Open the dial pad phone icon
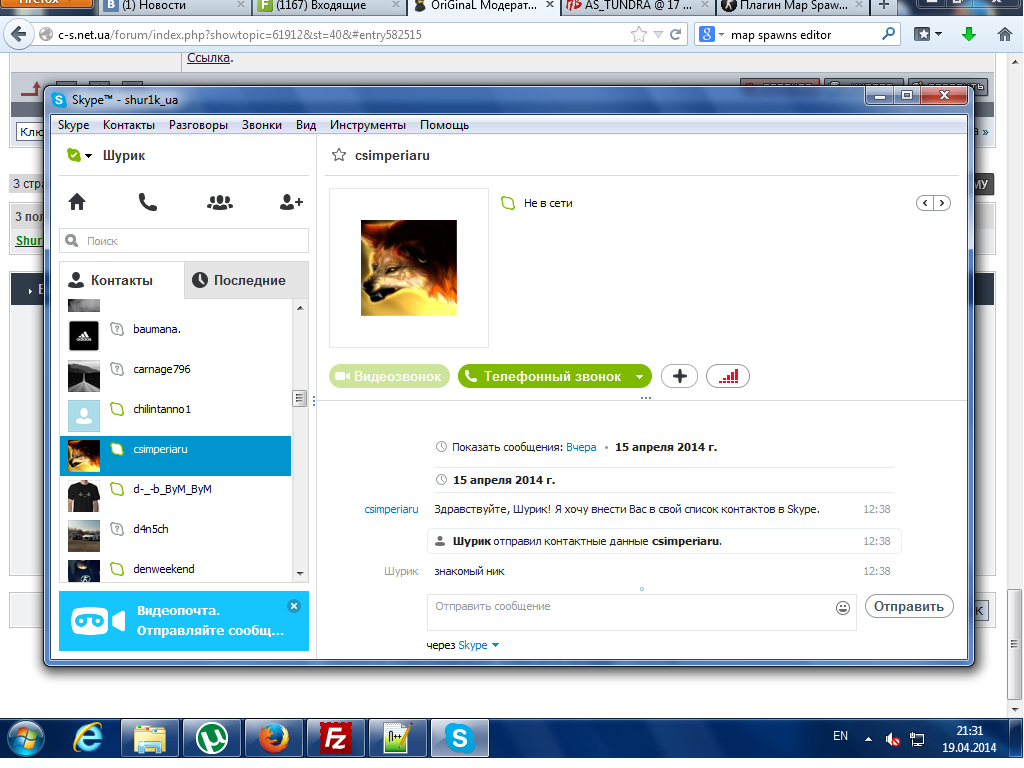 click(148, 202)
